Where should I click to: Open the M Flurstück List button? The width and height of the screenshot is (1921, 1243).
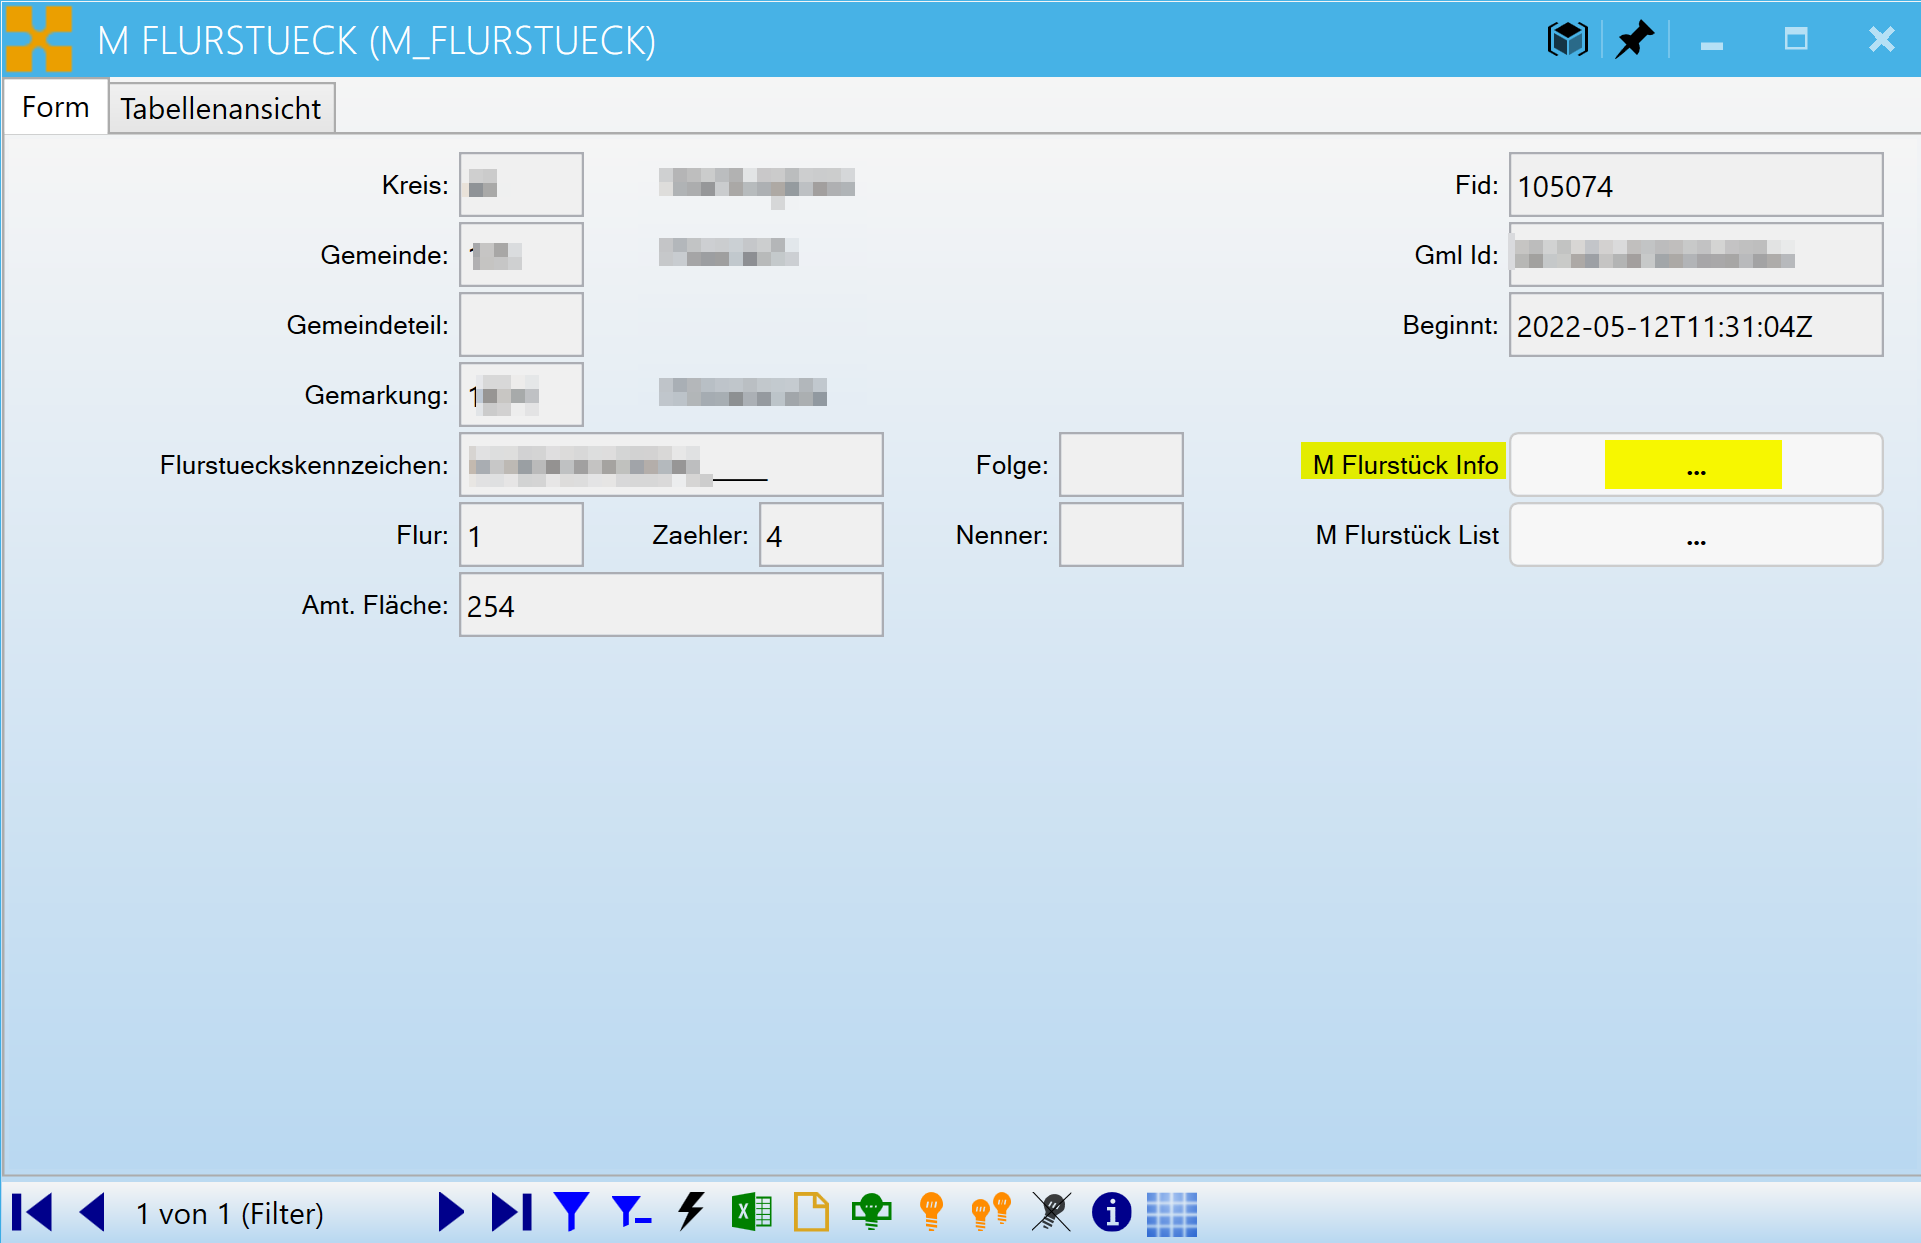click(x=1695, y=535)
